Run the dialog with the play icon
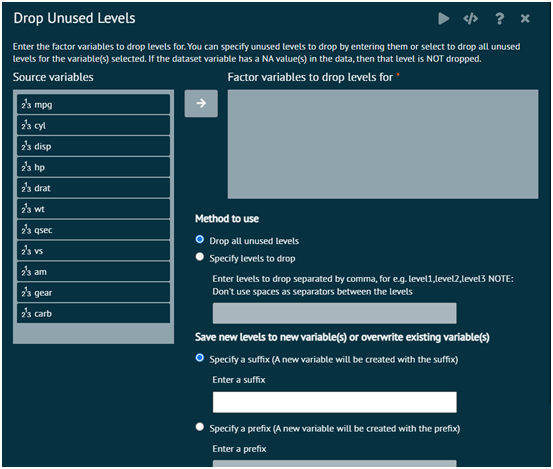 point(443,18)
